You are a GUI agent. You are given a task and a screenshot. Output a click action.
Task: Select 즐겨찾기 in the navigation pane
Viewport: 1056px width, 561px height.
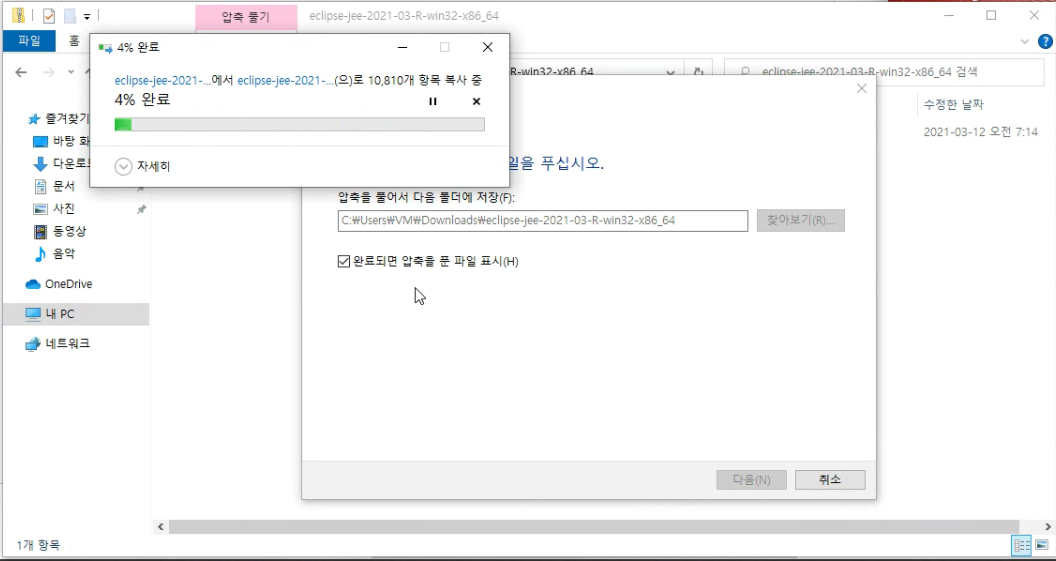click(x=57, y=119)
